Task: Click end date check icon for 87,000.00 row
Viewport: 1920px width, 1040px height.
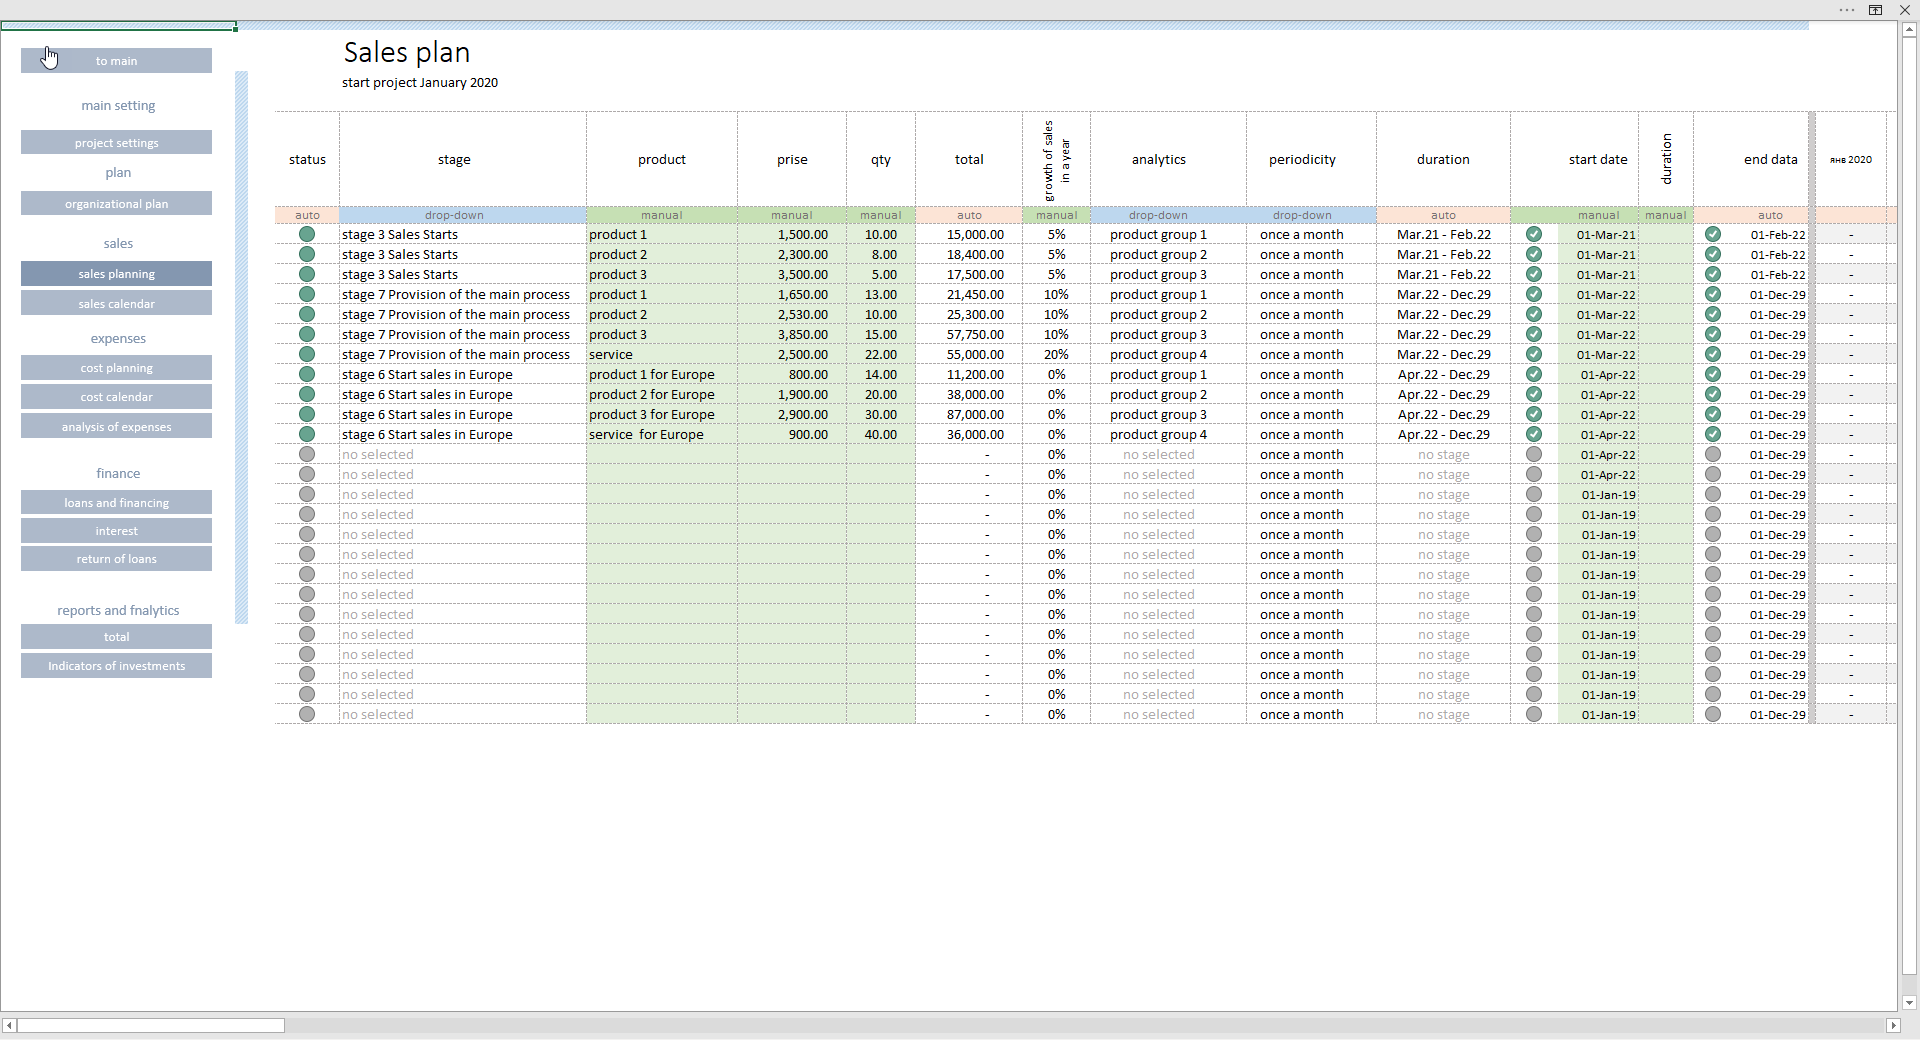Action: (x=1713, y=414)
